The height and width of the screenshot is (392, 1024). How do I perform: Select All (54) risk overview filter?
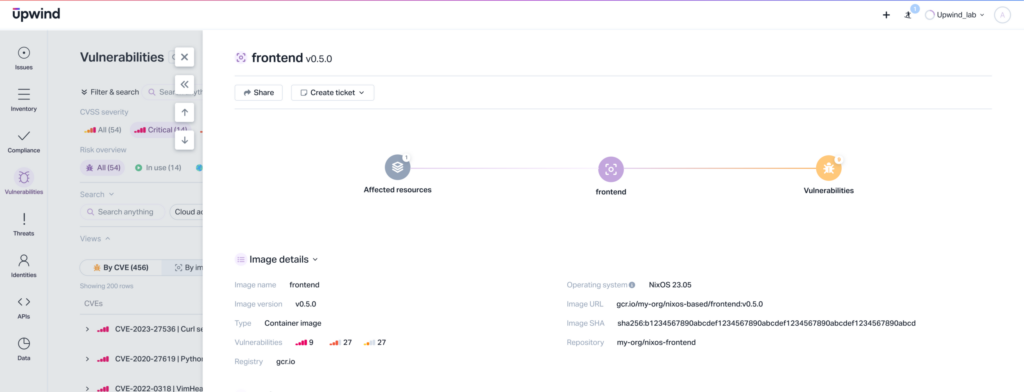tap(103, 168)
